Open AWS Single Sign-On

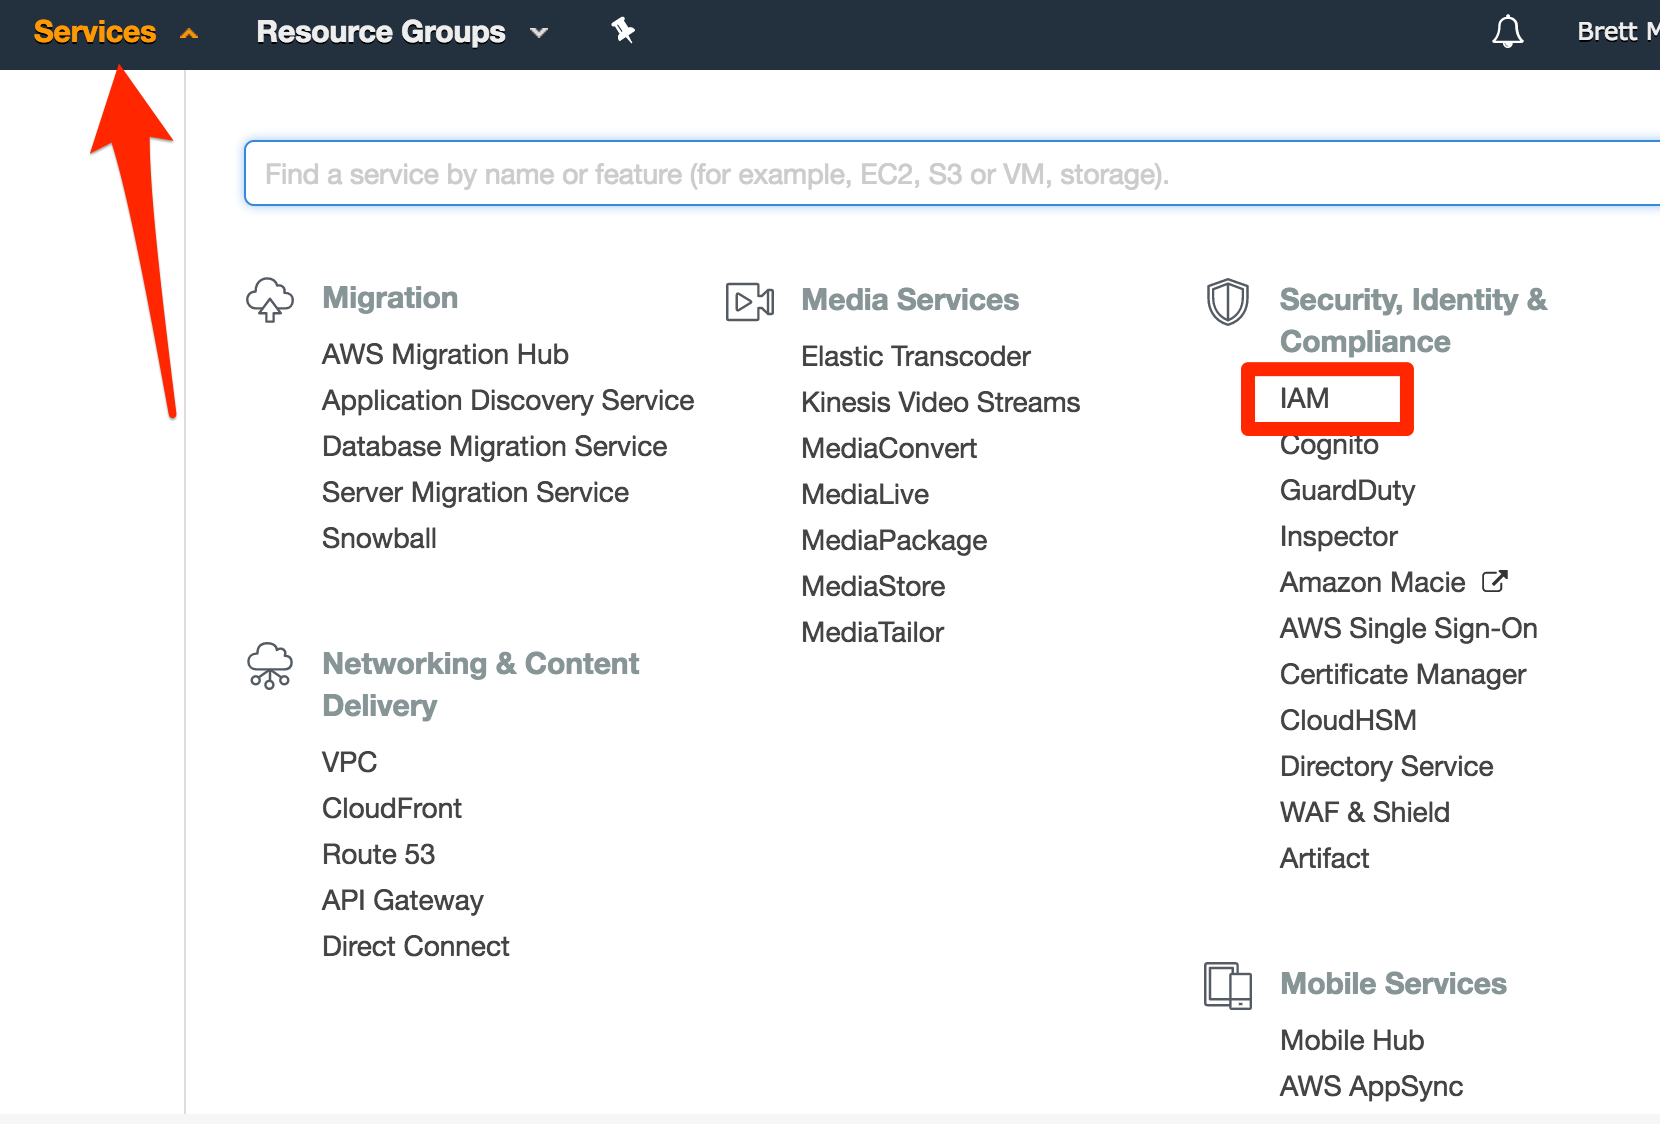[x=1408, y=628]
